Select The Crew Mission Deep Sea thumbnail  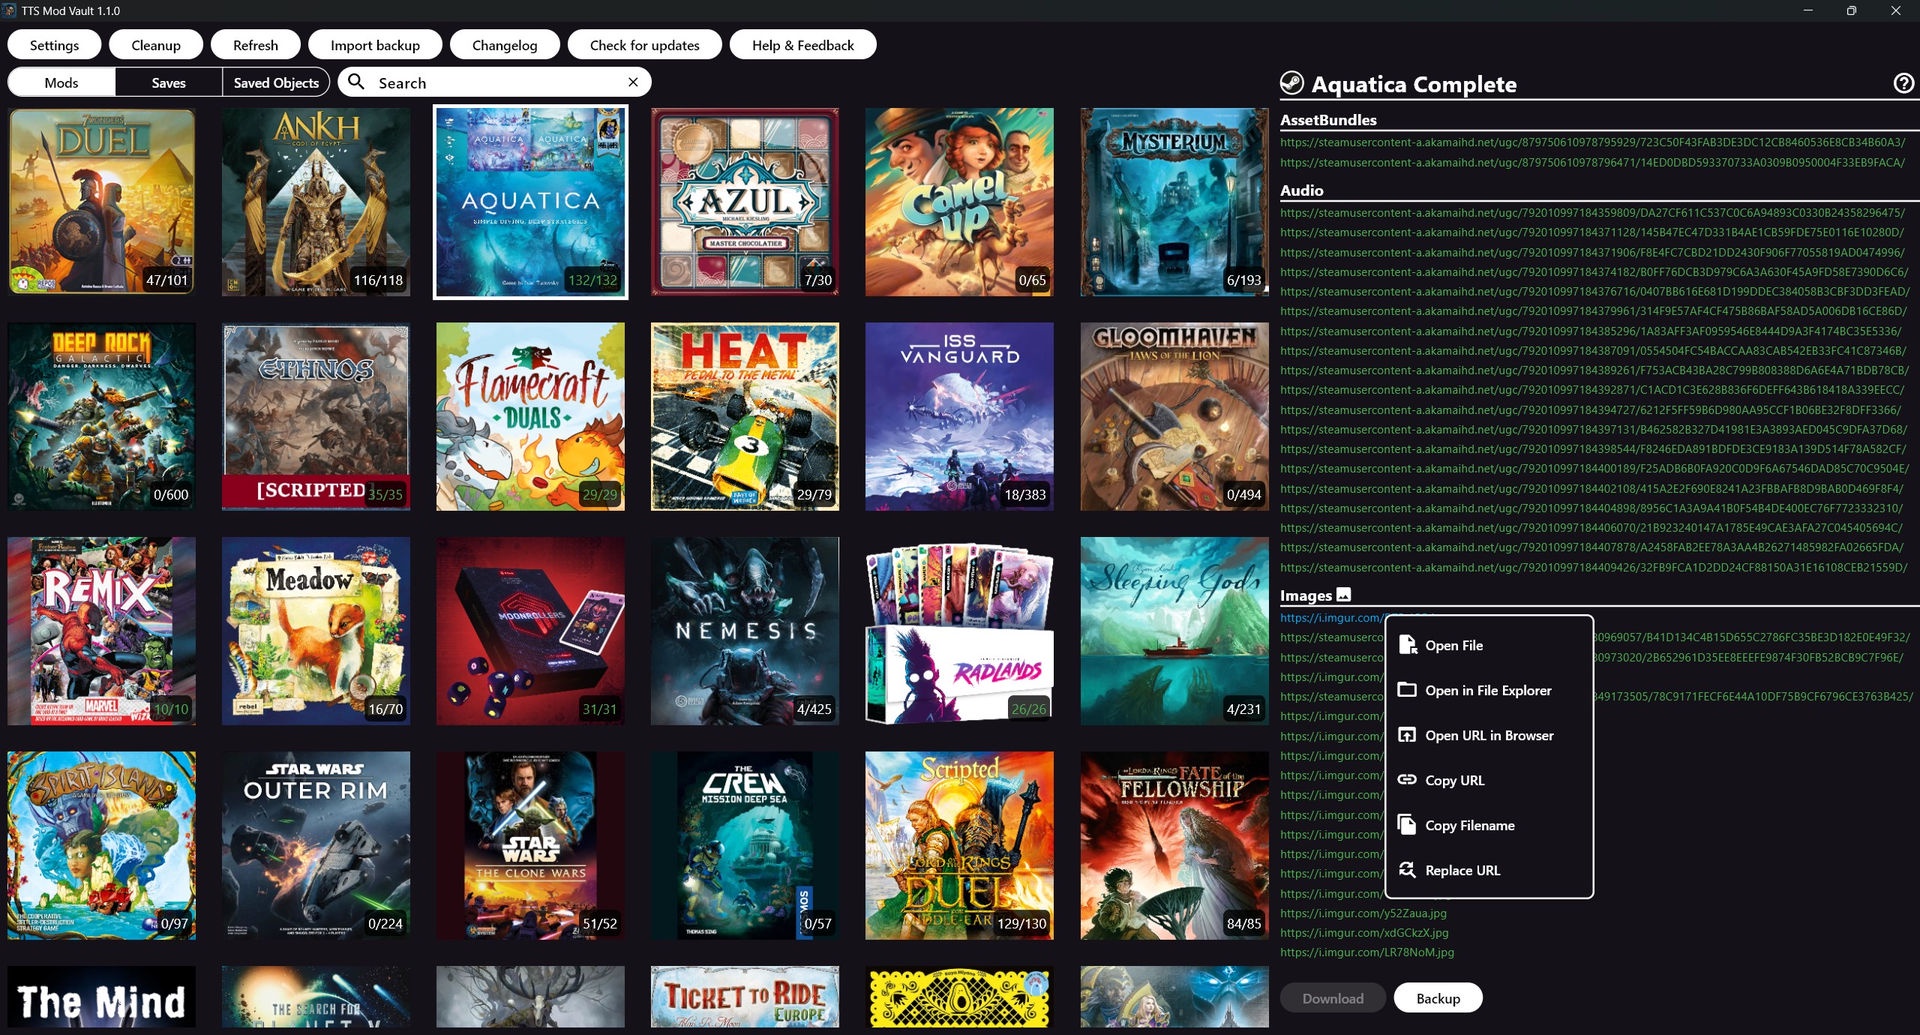tap(745, 845)
